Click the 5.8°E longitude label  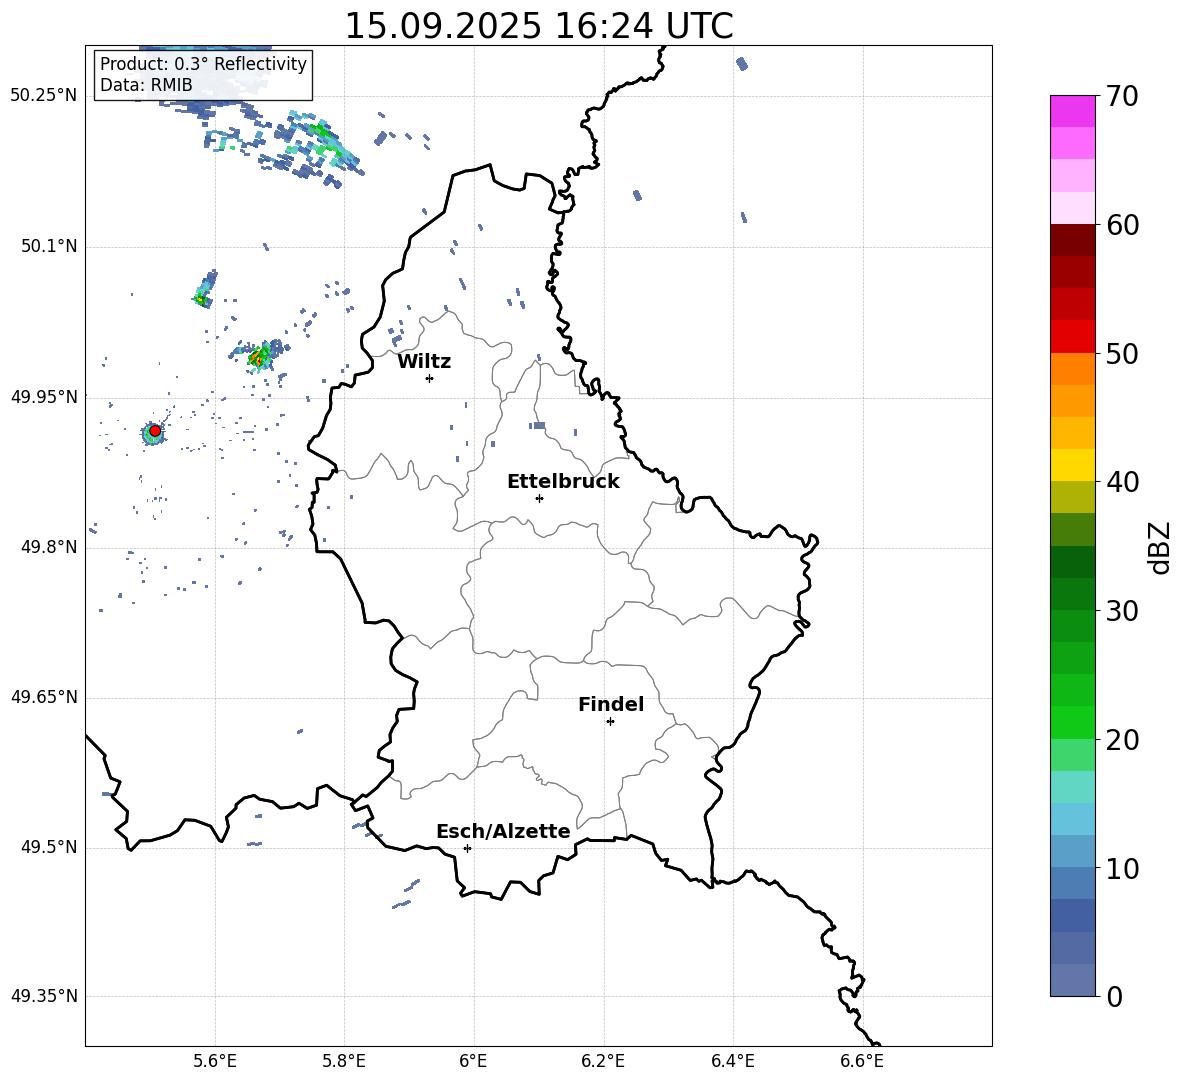(x=344, y=1061)
